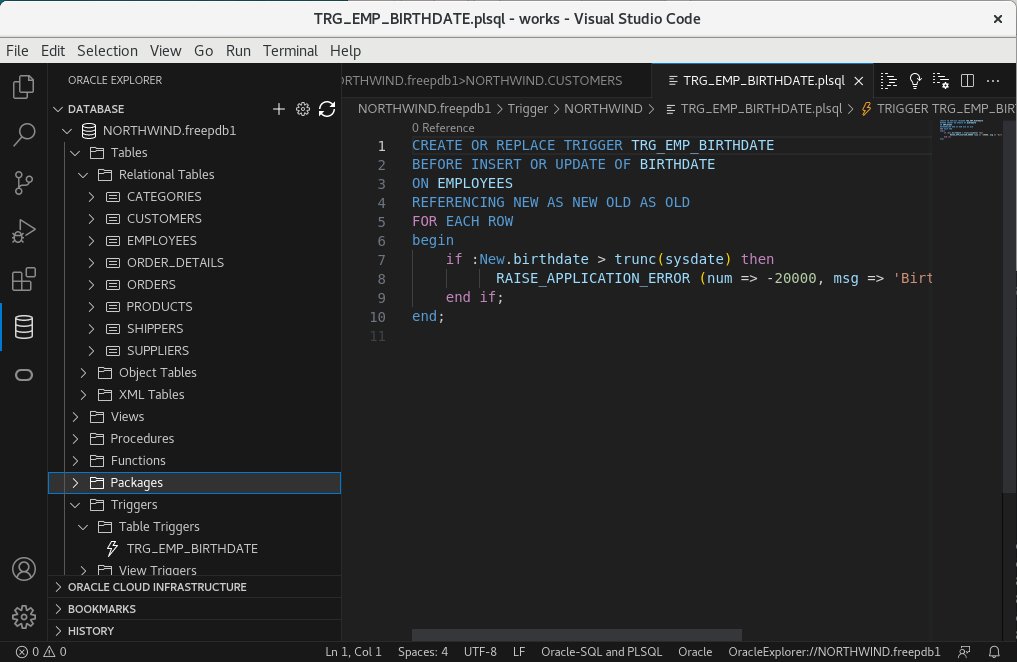Open notifications bell in status bar
Image resolution: width=1017 pixels, height=662 pixels.
[x=994, y=652]
